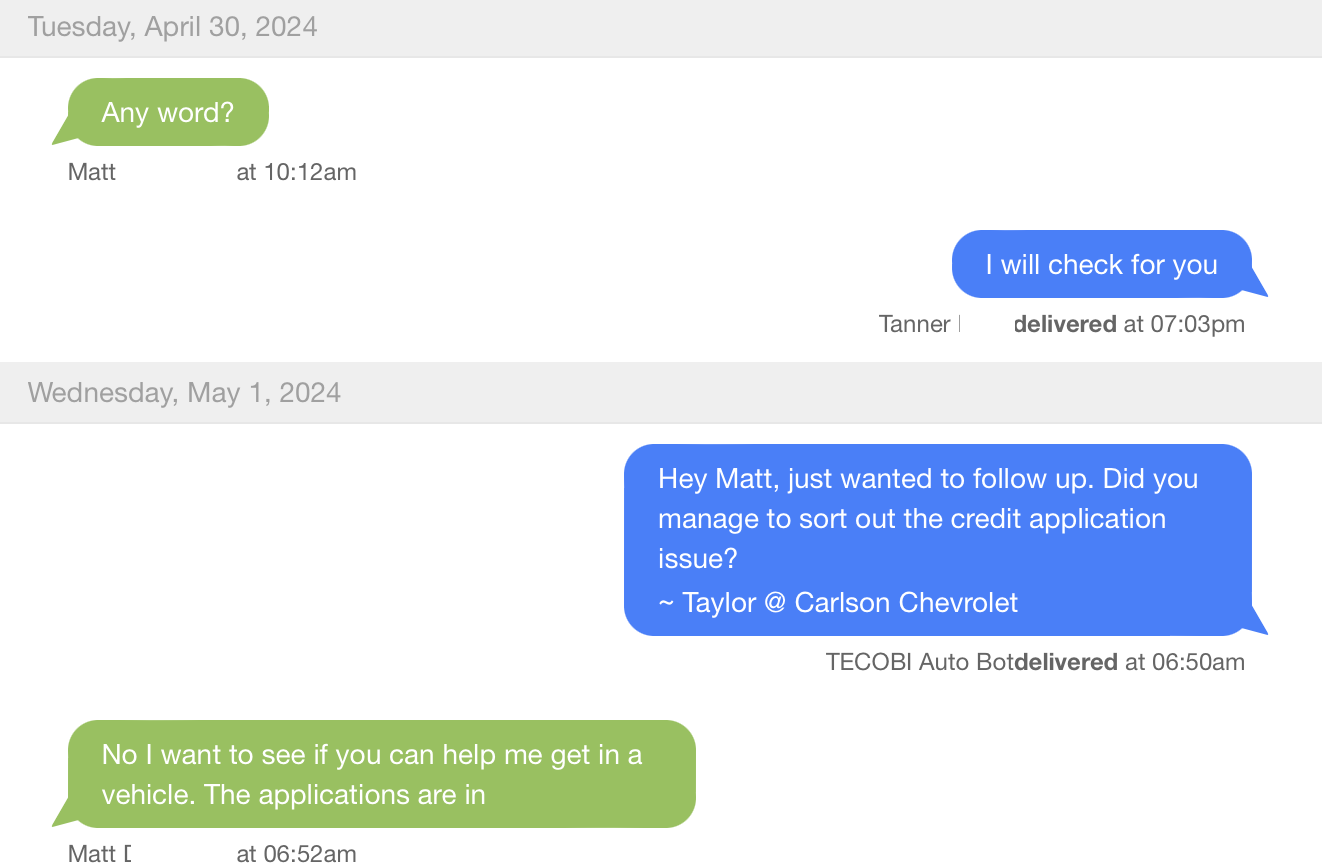Open Tanner's sender name label
This screenshot has width=1322, height=864.
coord(914,324)
